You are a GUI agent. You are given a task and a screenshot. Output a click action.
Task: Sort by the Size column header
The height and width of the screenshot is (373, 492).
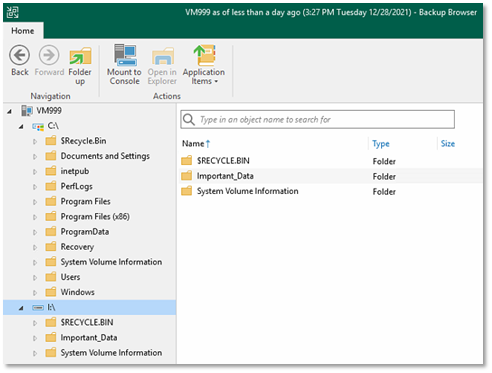pyautogui.click(x=448, y=144)
